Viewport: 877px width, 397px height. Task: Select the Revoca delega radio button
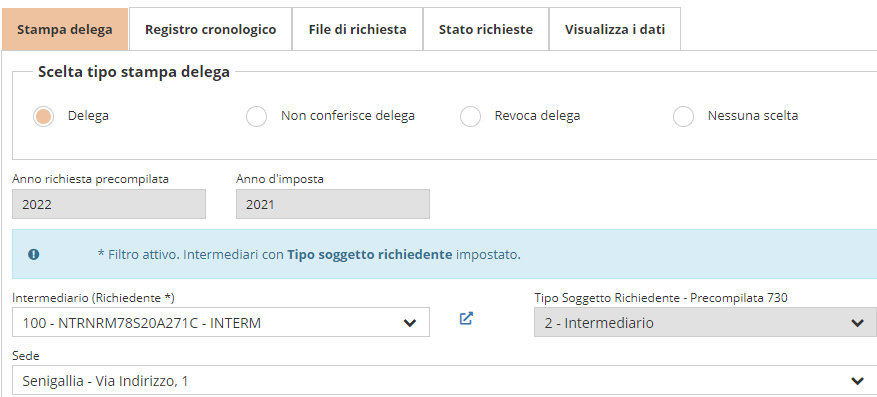(x=470, y=116)
